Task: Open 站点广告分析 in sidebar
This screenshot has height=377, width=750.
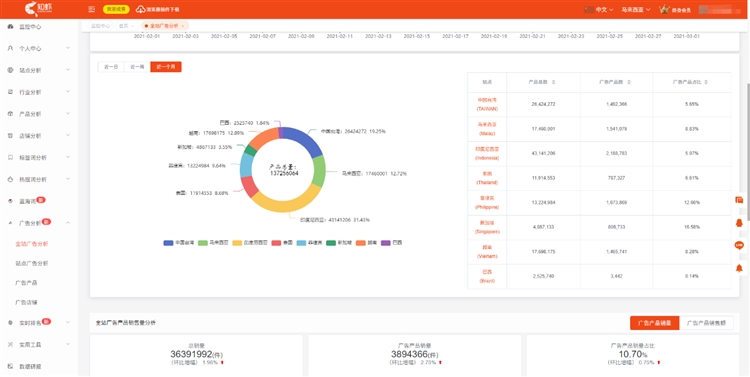Action: (32, 263)
